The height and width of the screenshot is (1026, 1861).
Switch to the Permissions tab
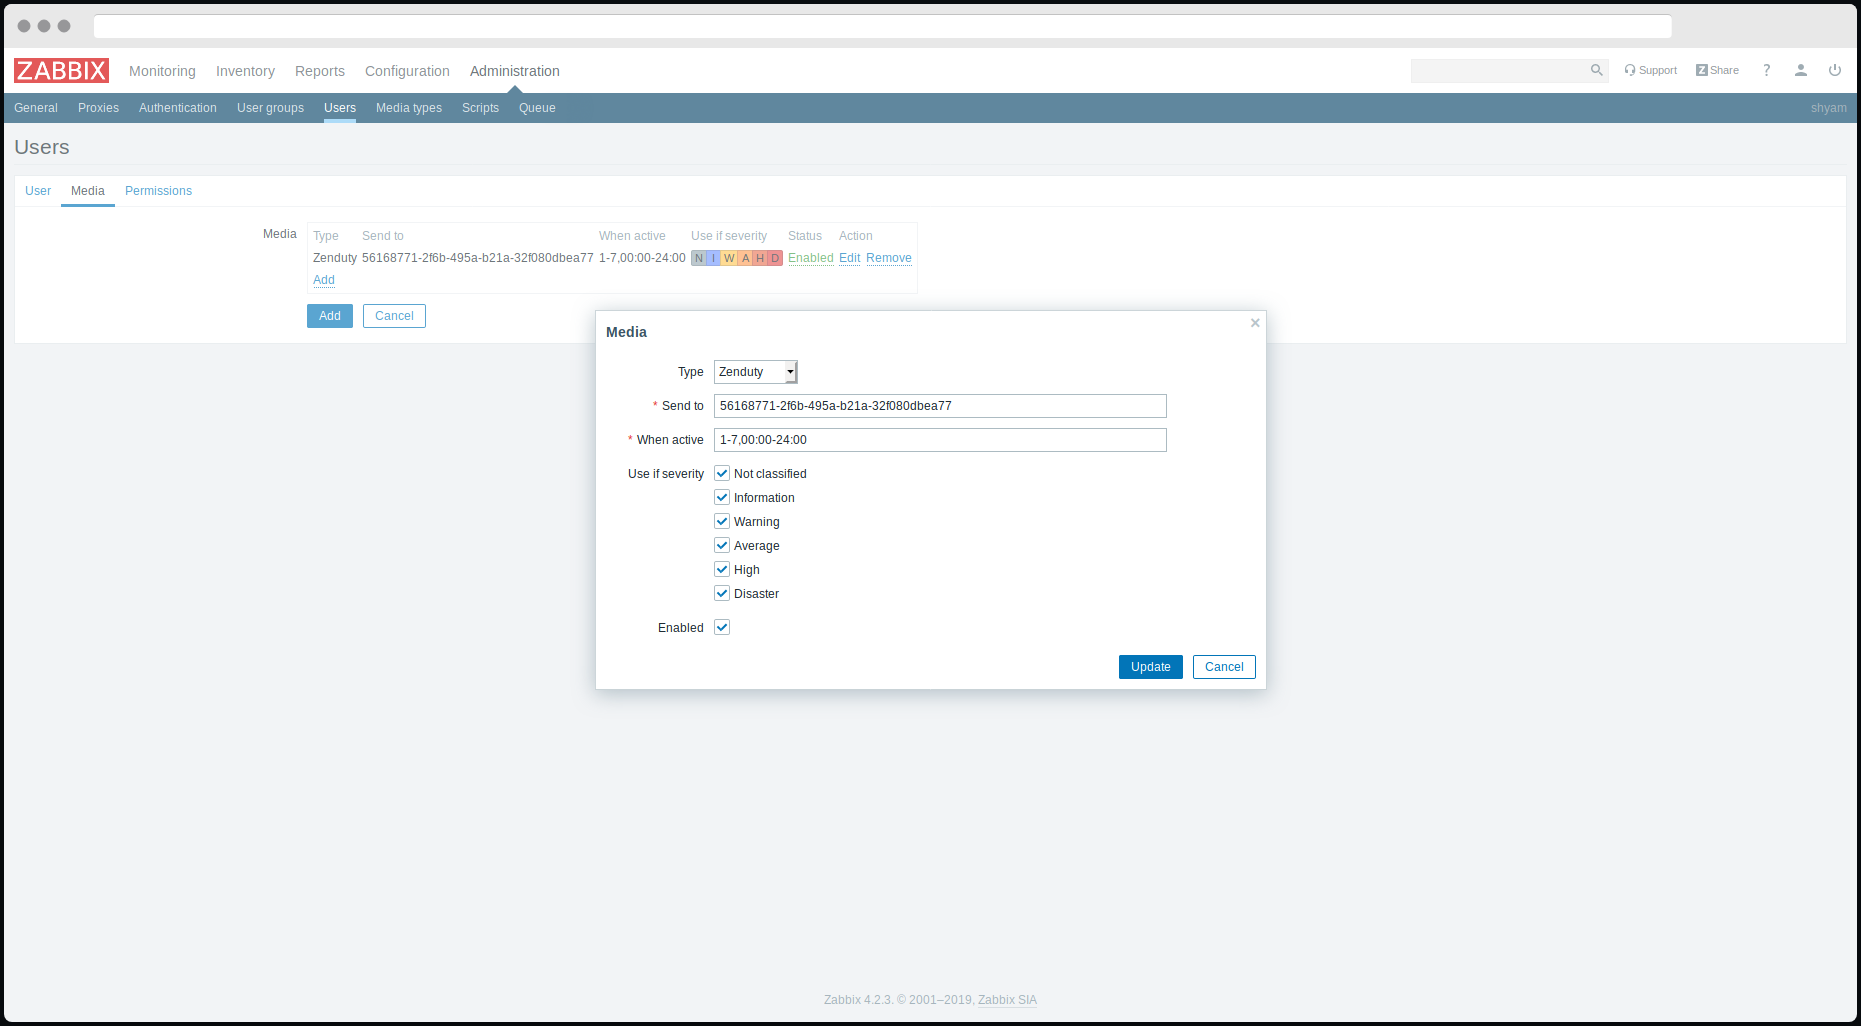click(158, 191)
